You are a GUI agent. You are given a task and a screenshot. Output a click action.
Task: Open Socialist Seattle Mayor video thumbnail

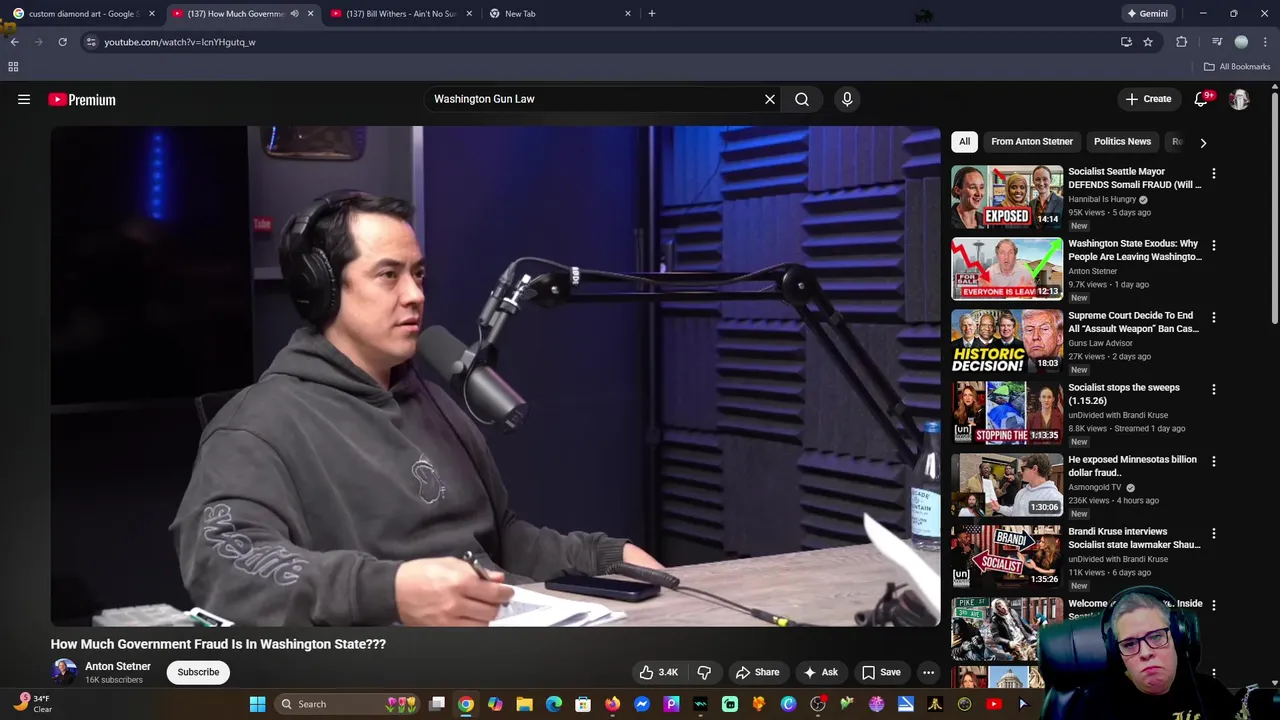tap(1006, 197)
